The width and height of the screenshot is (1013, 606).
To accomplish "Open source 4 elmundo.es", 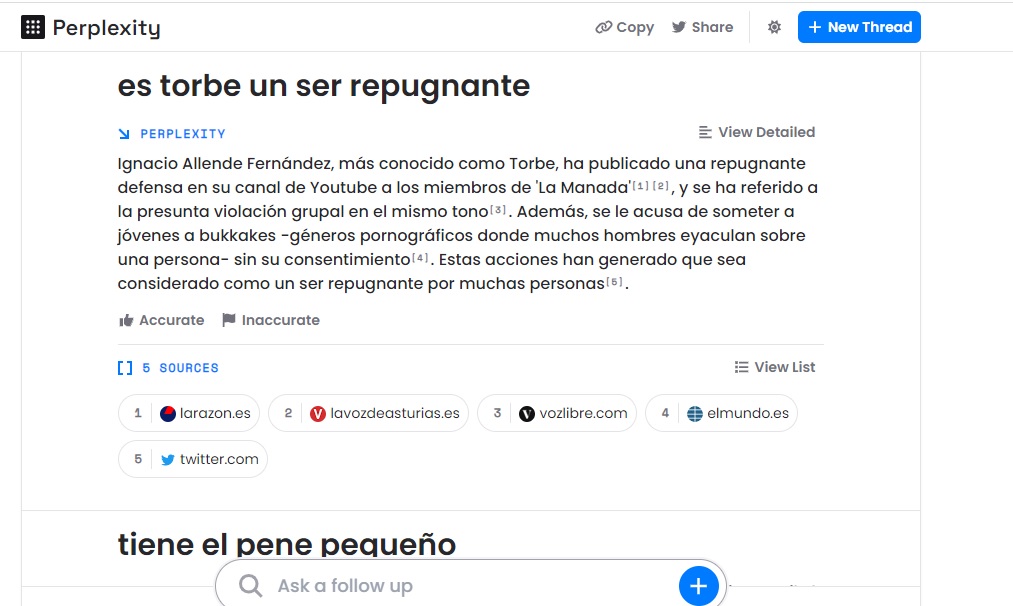I will tap(722, 413).
